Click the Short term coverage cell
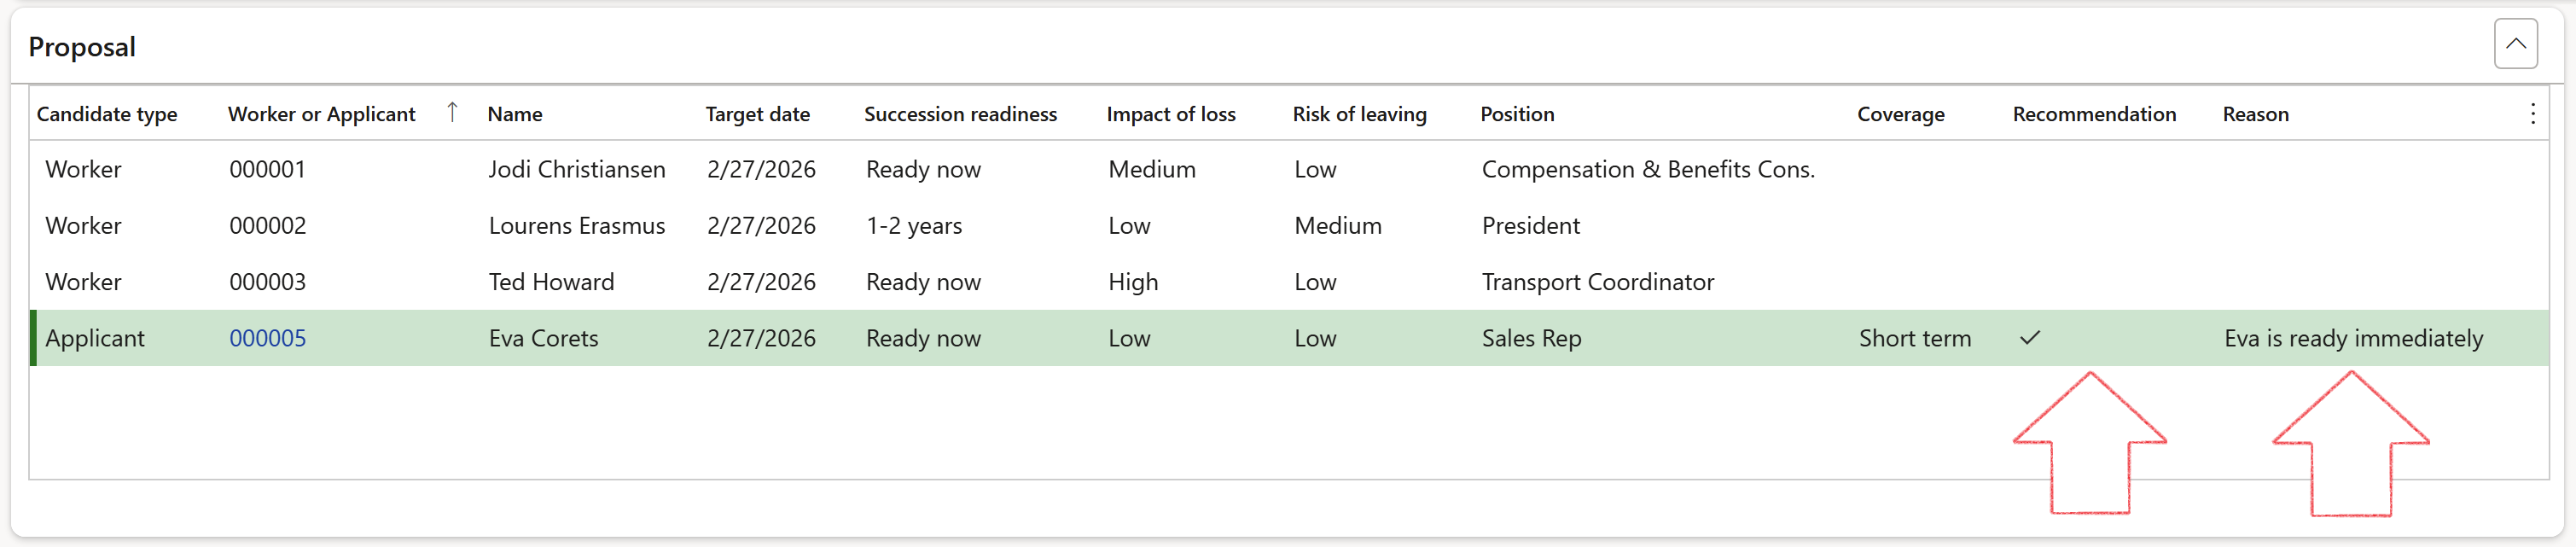 (x=1914, y=338)
